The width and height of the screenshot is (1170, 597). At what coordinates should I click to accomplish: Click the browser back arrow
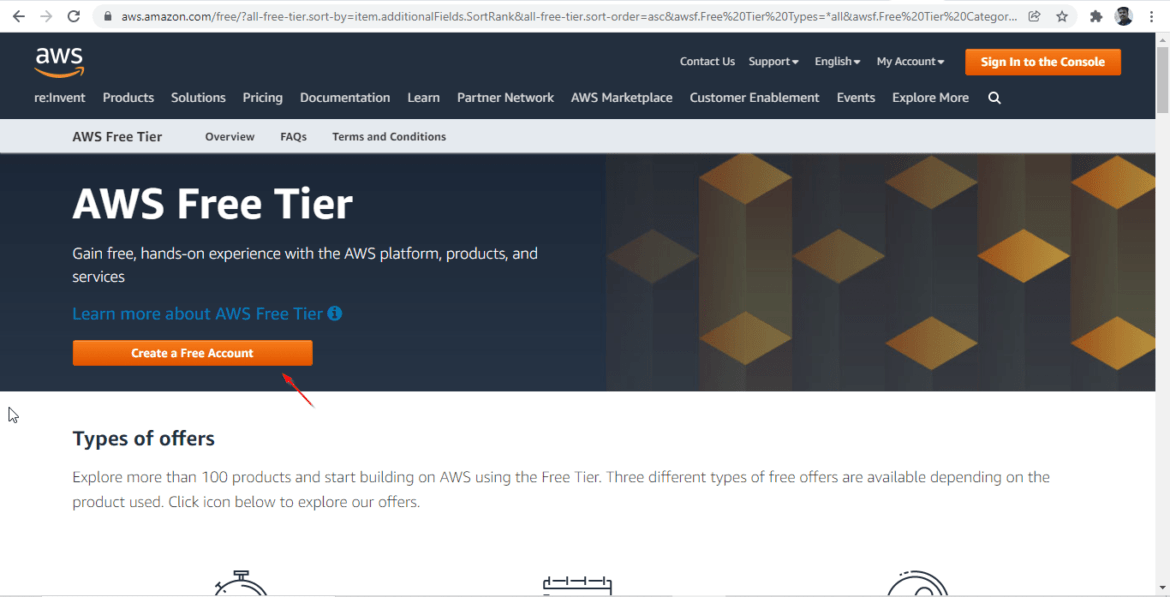tap(17, 15)
